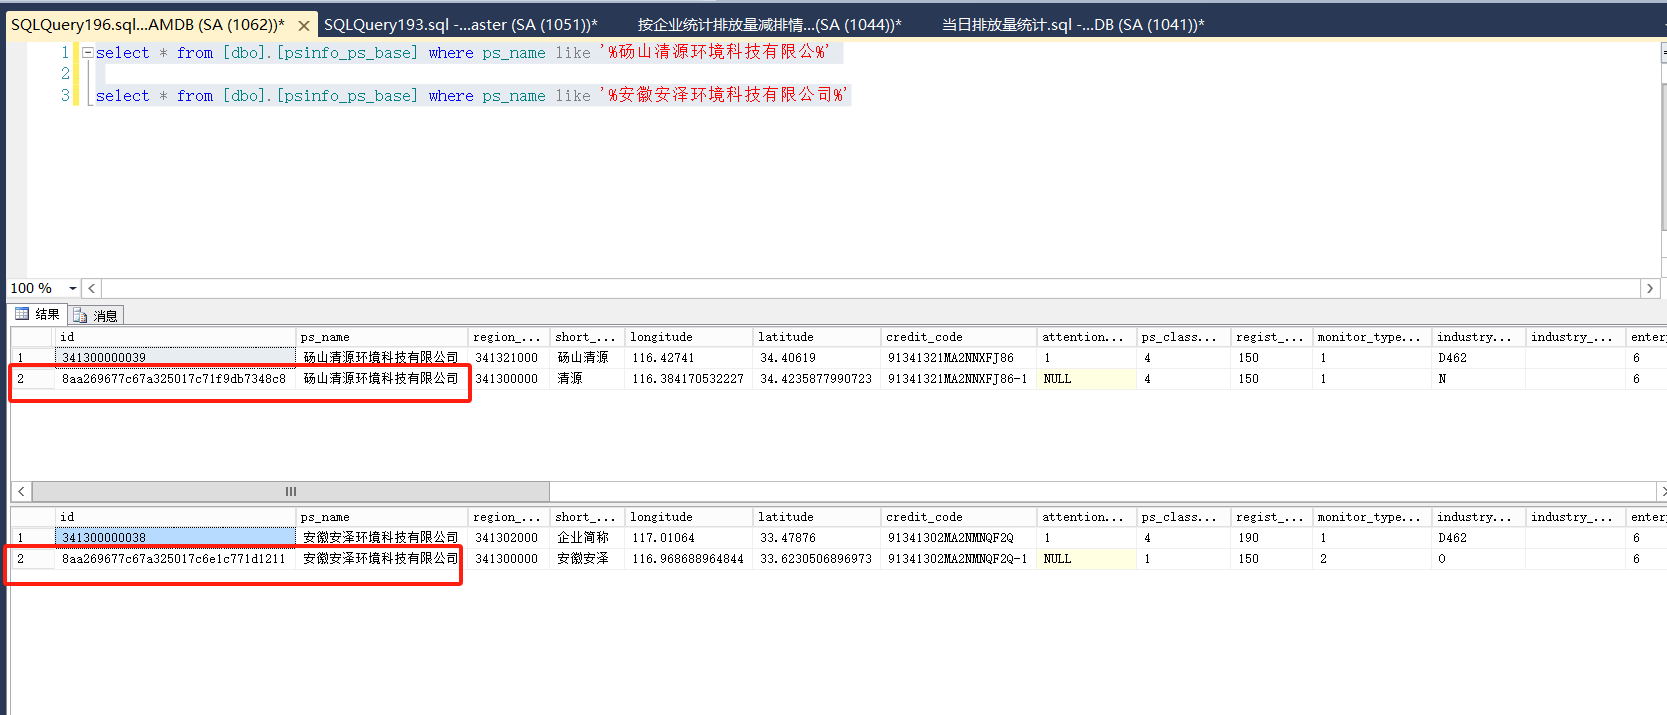The image size is (1667, 715).
Task: Place cursor in query line 3
Action: (471, 95)
